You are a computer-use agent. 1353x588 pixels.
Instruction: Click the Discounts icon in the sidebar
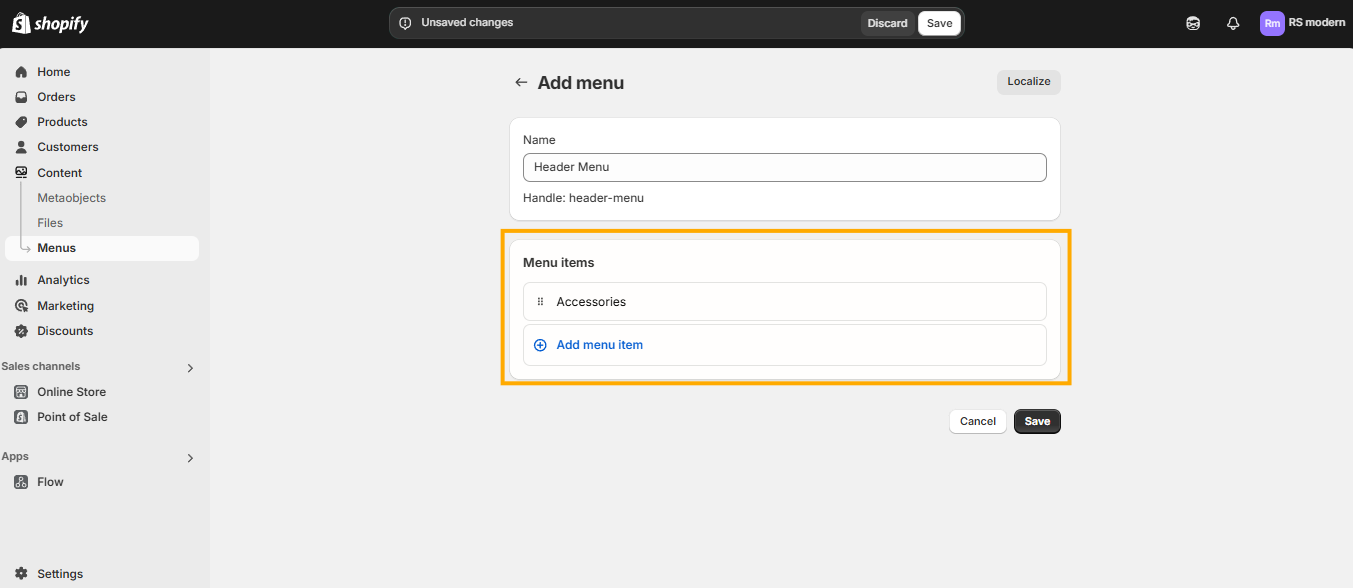click(21, 331)
